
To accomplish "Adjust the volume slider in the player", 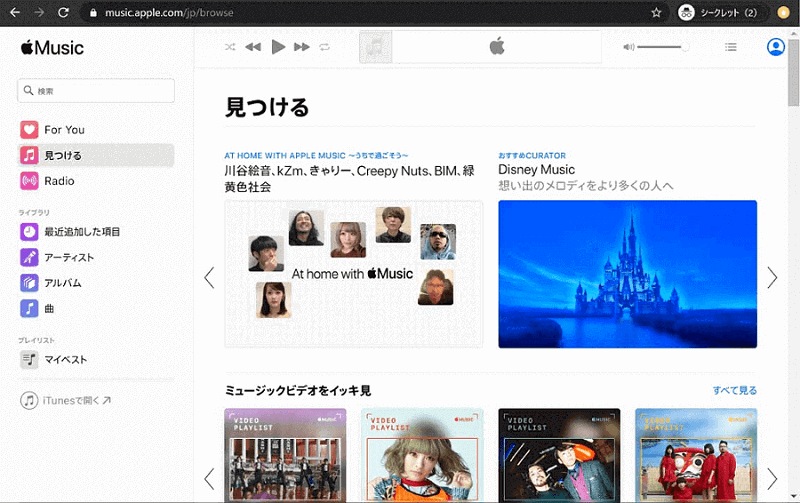I will (x=663, y=47).
